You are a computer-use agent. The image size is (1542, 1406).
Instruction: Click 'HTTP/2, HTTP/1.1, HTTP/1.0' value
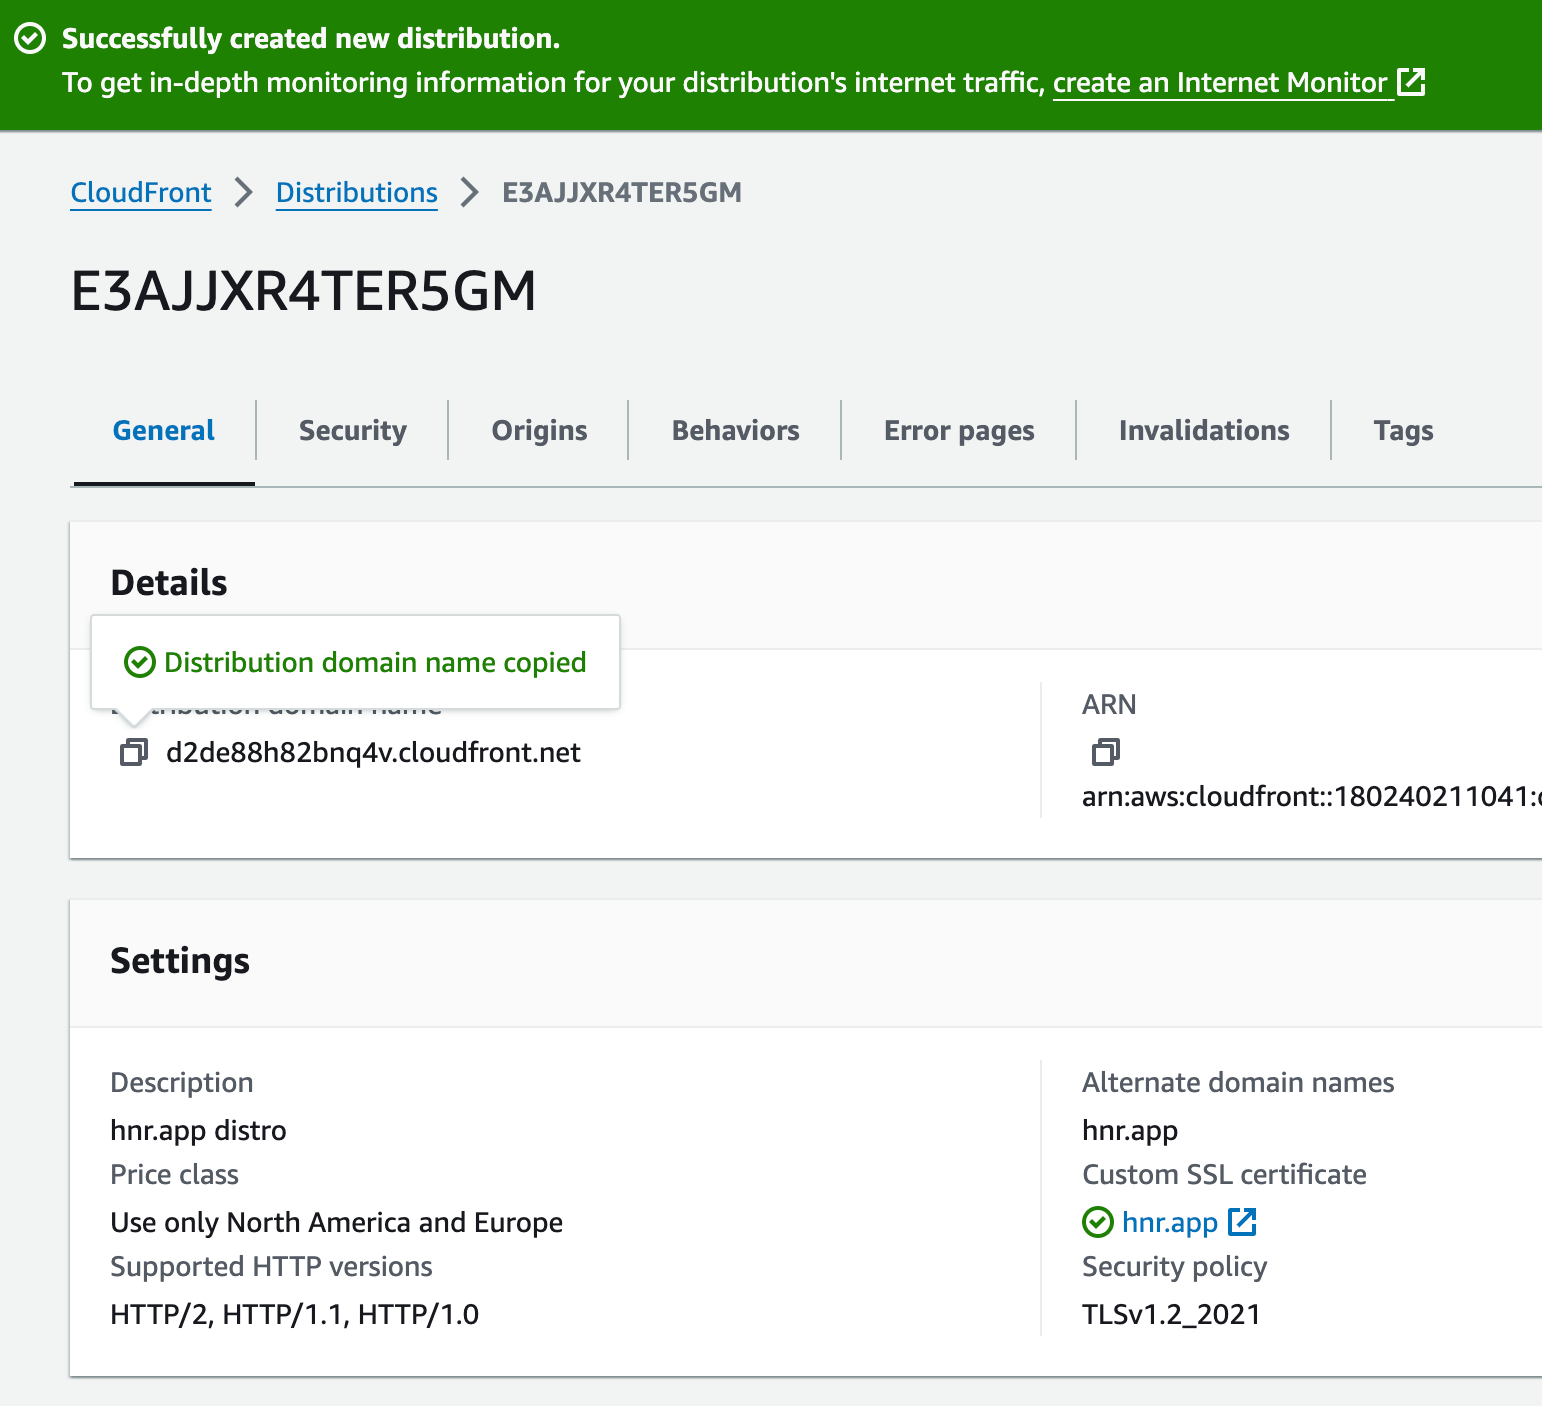pos(295,1314)
